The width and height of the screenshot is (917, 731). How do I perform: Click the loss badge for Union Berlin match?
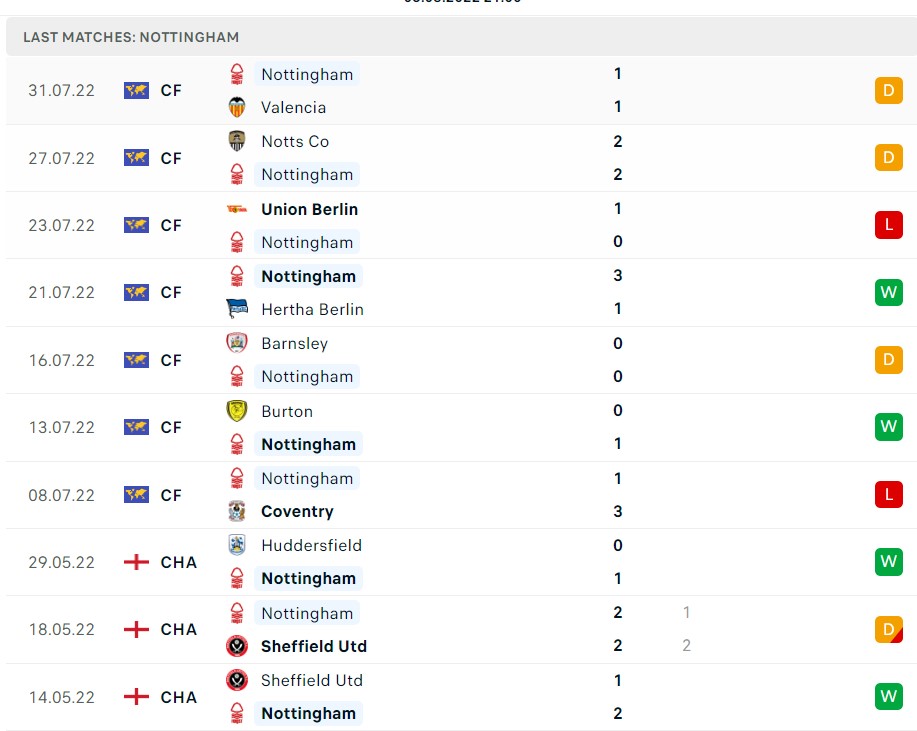click(888, 225)
